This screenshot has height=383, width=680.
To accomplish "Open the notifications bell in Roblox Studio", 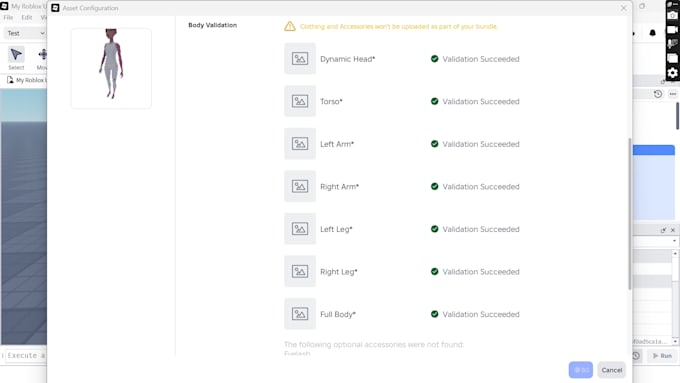I will coord(652,33).
